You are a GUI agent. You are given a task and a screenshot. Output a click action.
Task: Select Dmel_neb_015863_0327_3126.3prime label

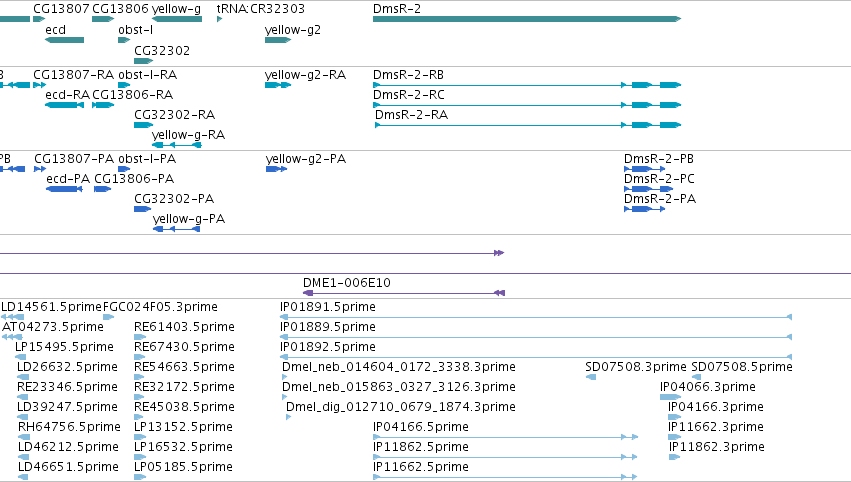(x=398, y=386)
